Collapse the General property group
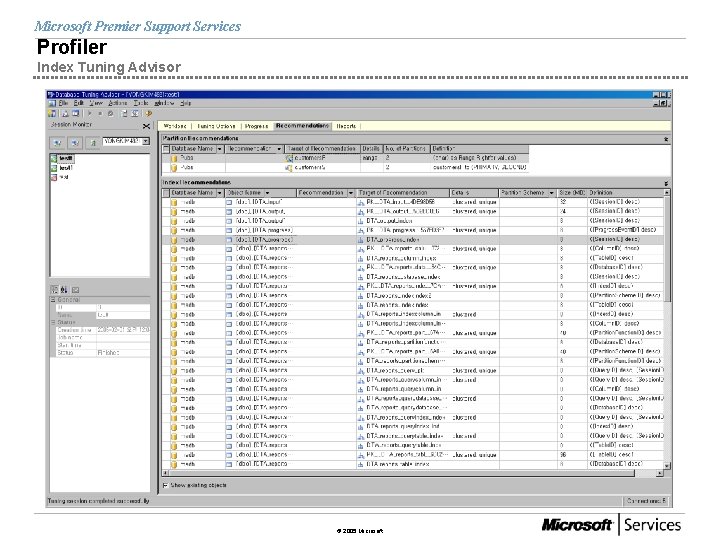 [x=53, y=299]
